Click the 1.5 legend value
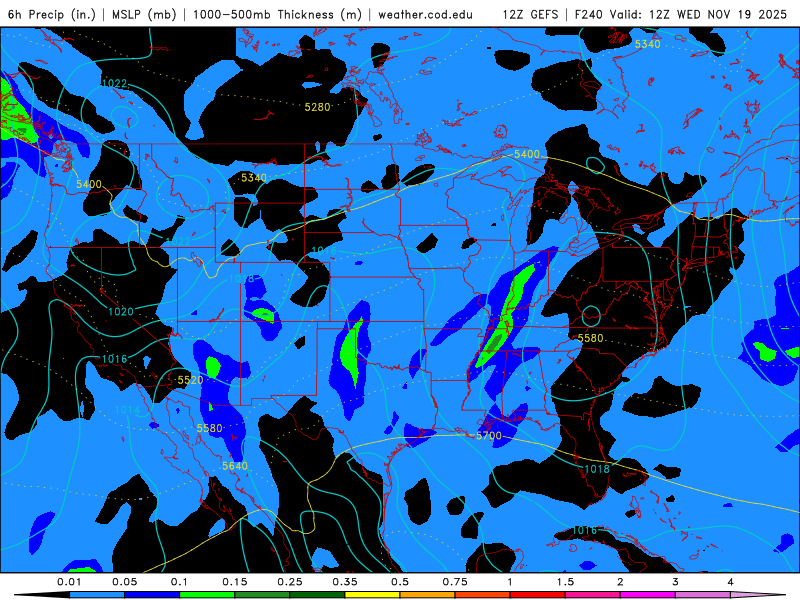This screenshot has height=600, width=800. 565,582
